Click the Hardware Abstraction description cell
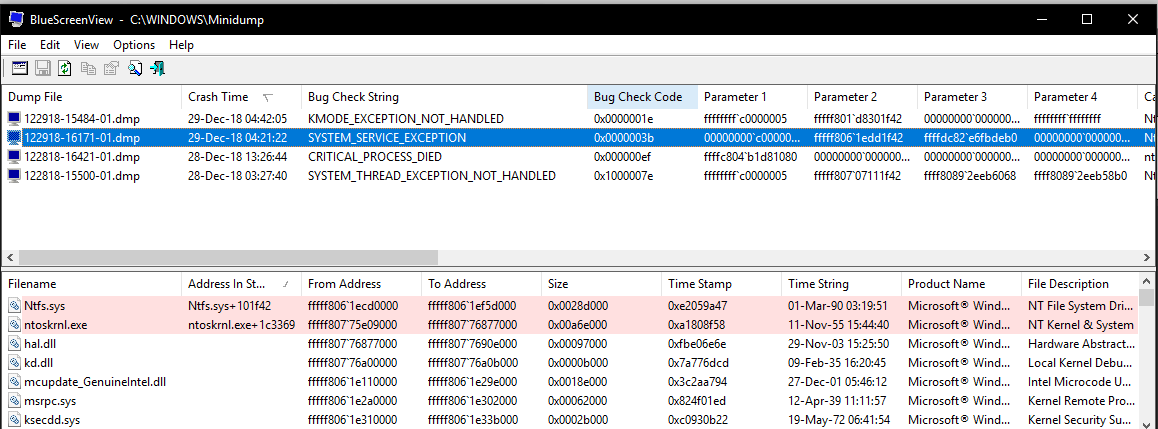This screenshot has height=429, width=1158. tap(1080, 343)
